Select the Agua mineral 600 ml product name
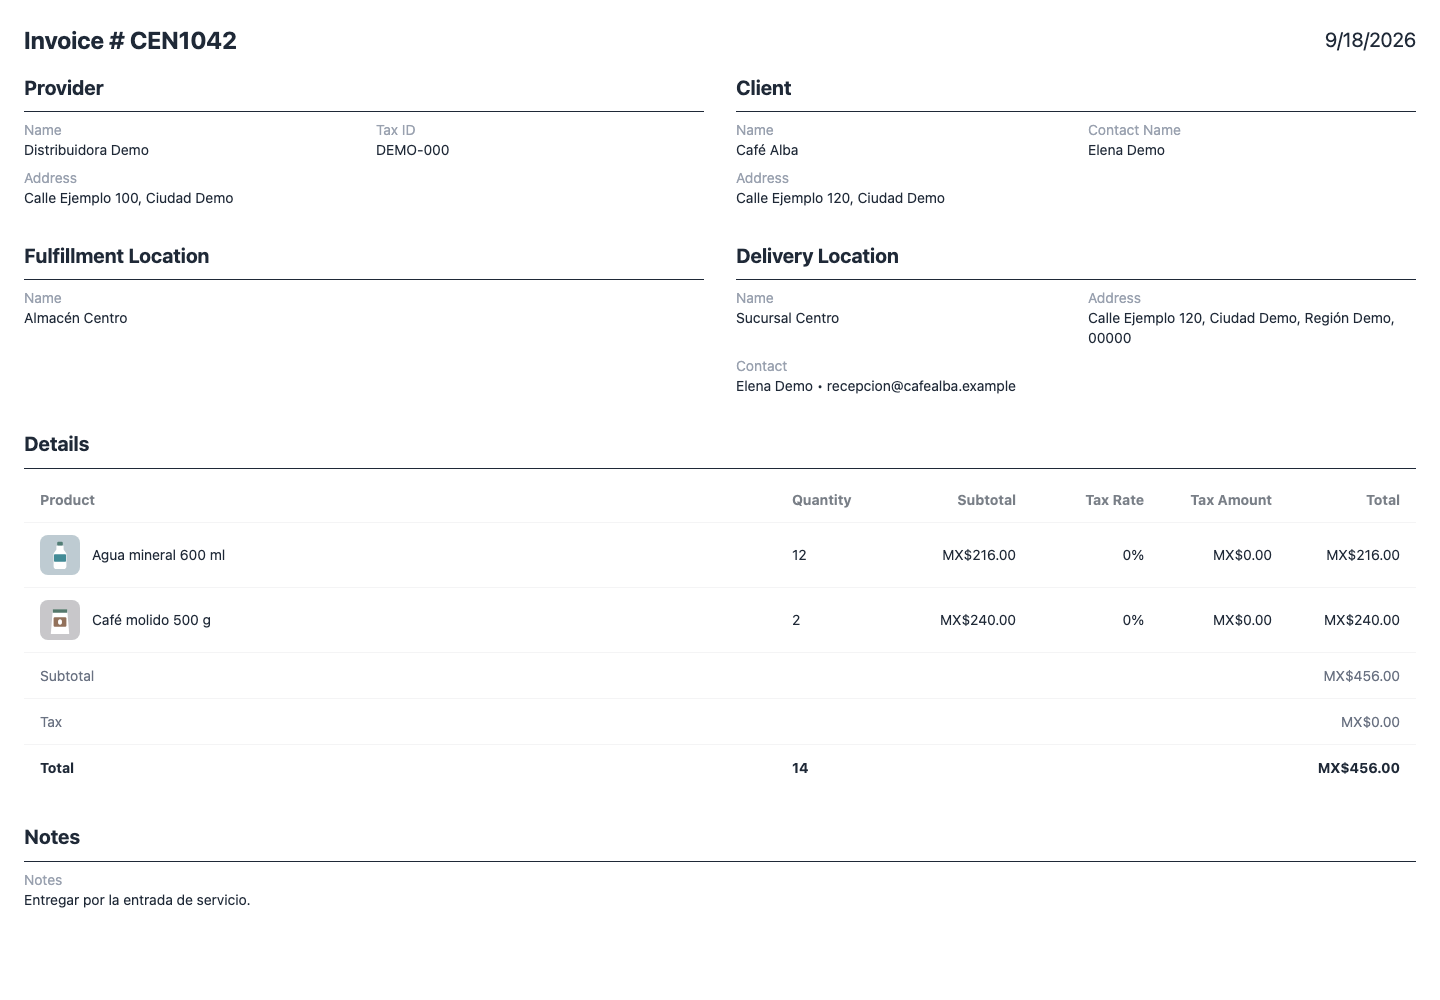This screenshot has width=1440, height=1000. [x=158, y=555]
